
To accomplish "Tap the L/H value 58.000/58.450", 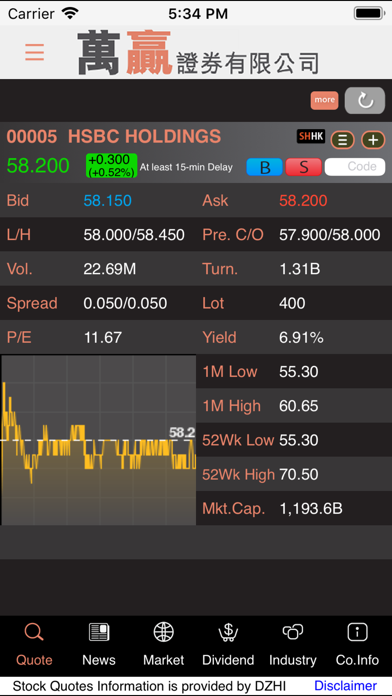I will pos(134,235).
